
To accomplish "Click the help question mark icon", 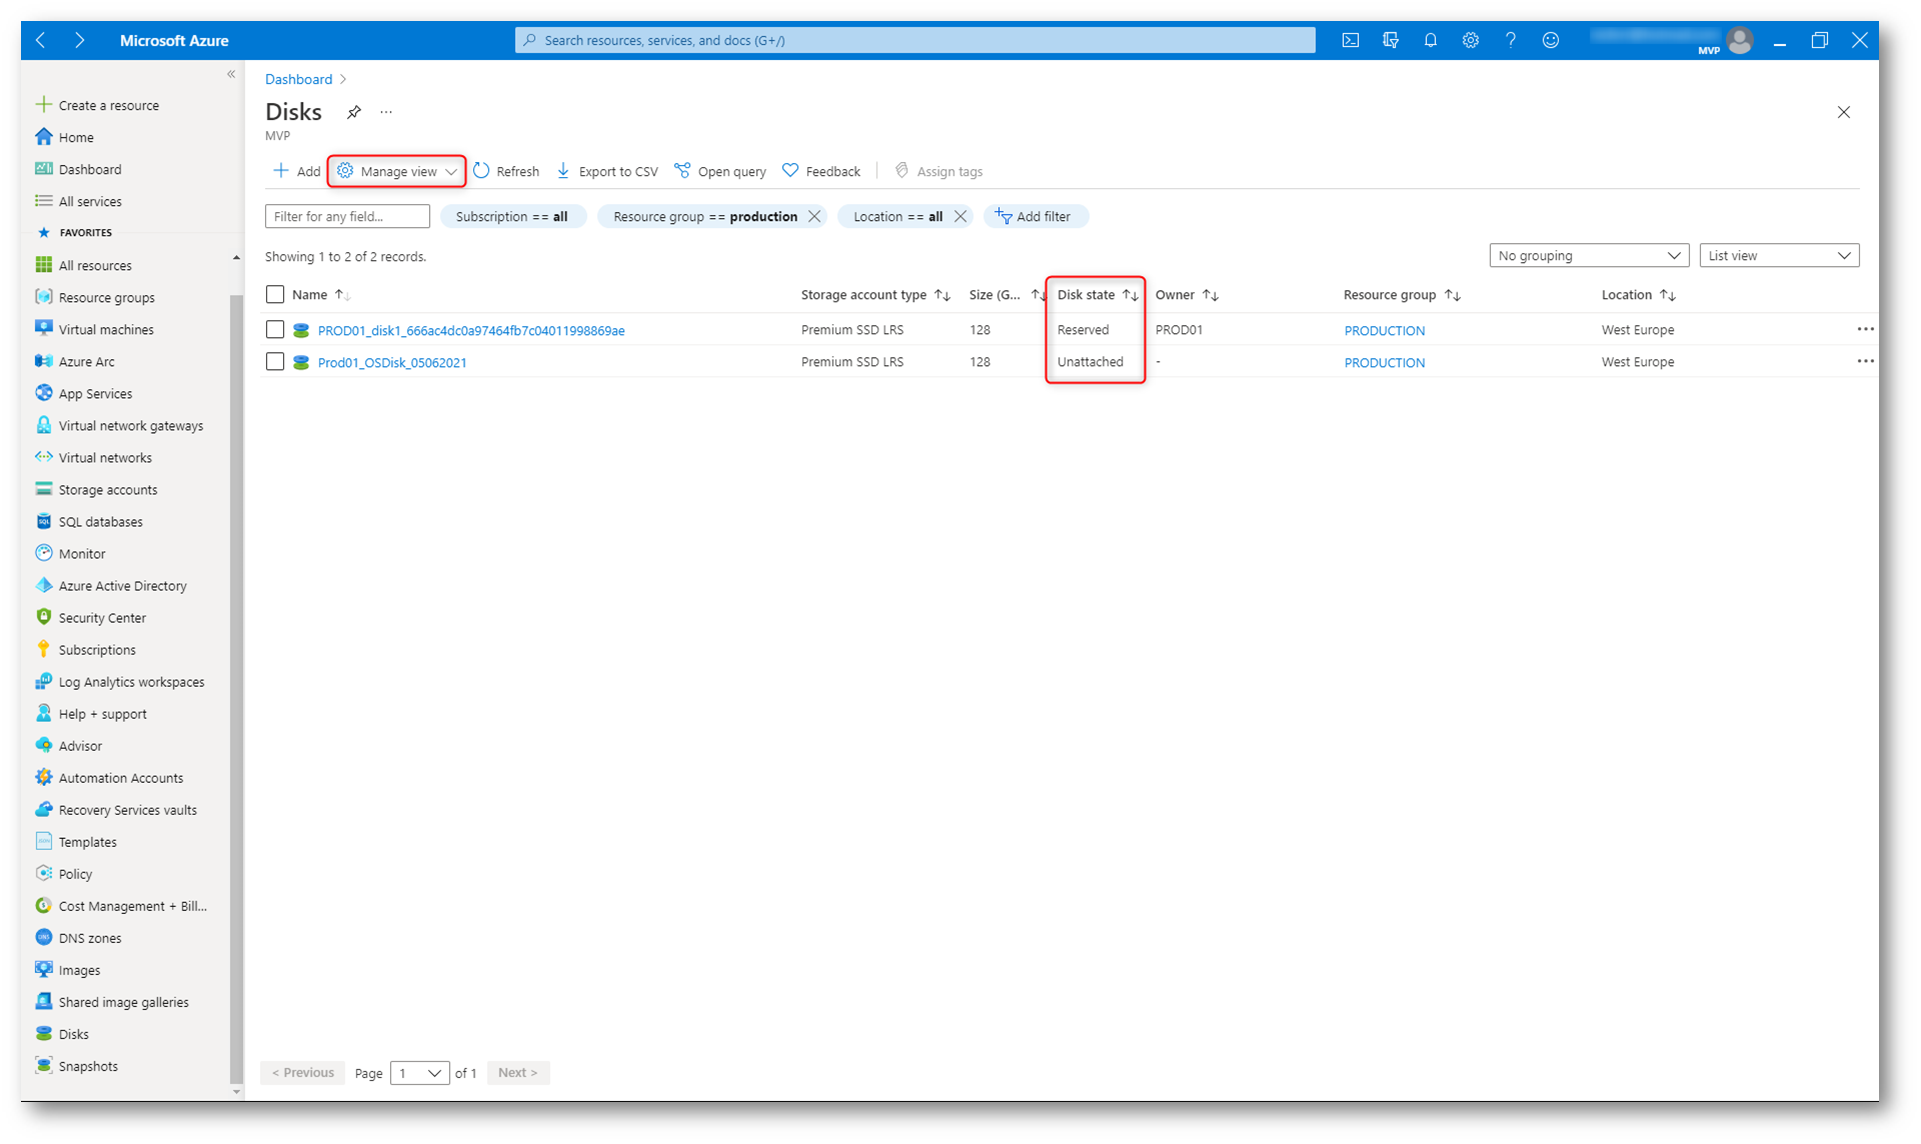I will (1510, 40).
